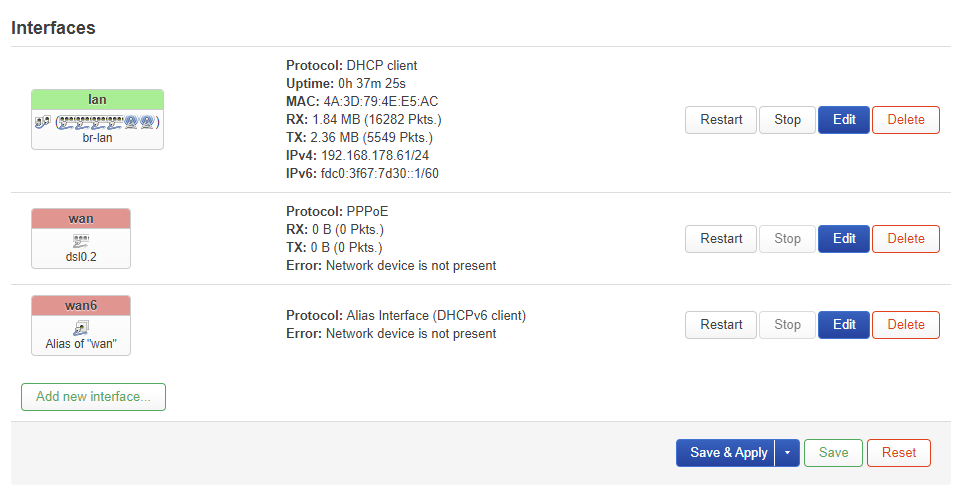This screenshot has width=959, height=495.
Task: Restart the wan6 alias interface
Action: 721,325
